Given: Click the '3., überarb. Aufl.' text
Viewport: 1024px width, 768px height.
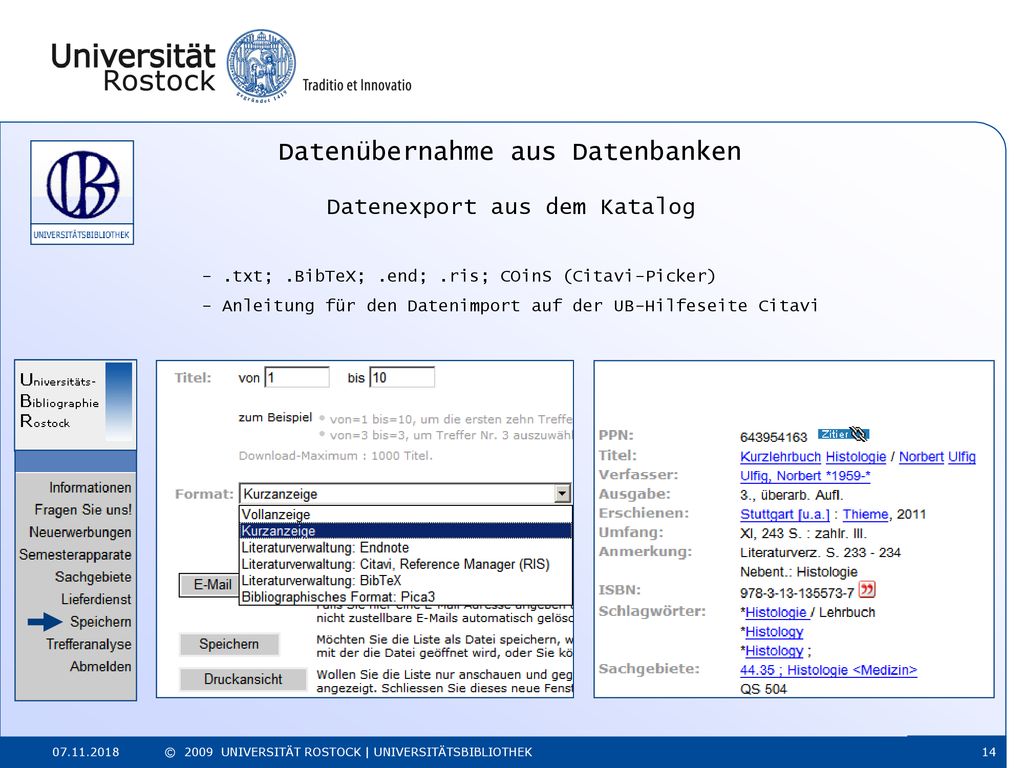Looking at the screenshot, I should (792, 495).
